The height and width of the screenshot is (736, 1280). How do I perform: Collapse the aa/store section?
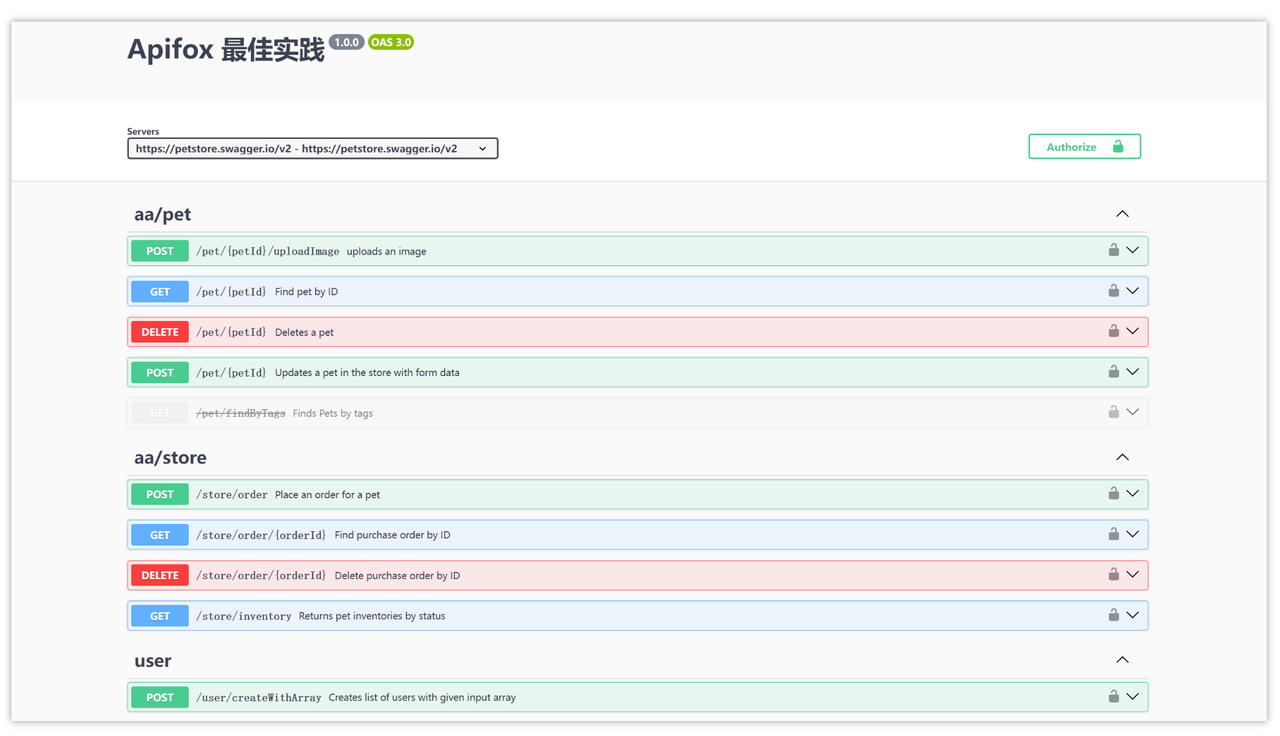(1122, 457)
